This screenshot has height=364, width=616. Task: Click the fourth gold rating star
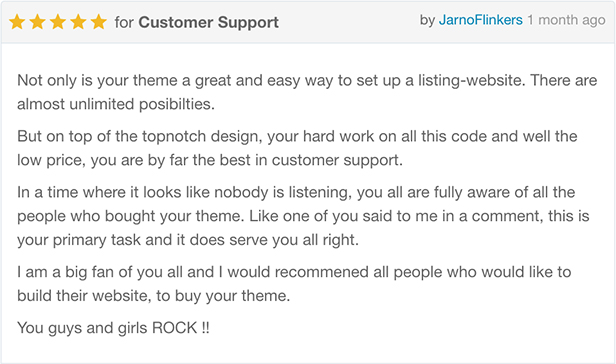(x=78, y=22)
